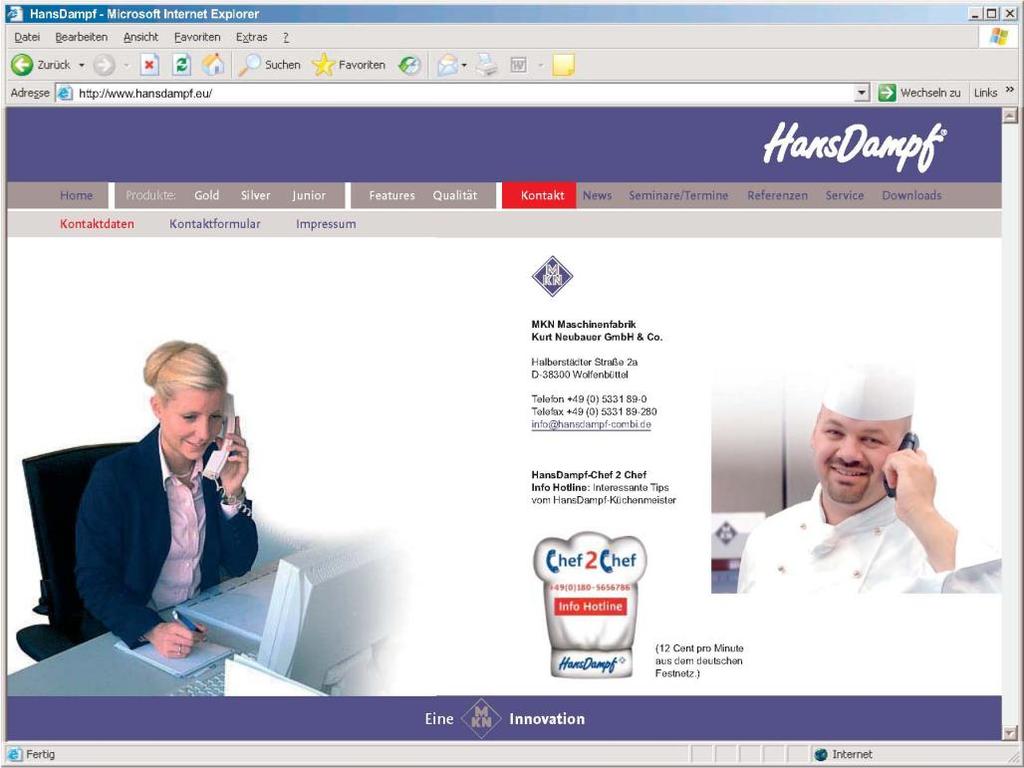This screenshot has width=1024, height=768.
Task: Select the Kontaktdaten sub-tab
Action: 97,224
